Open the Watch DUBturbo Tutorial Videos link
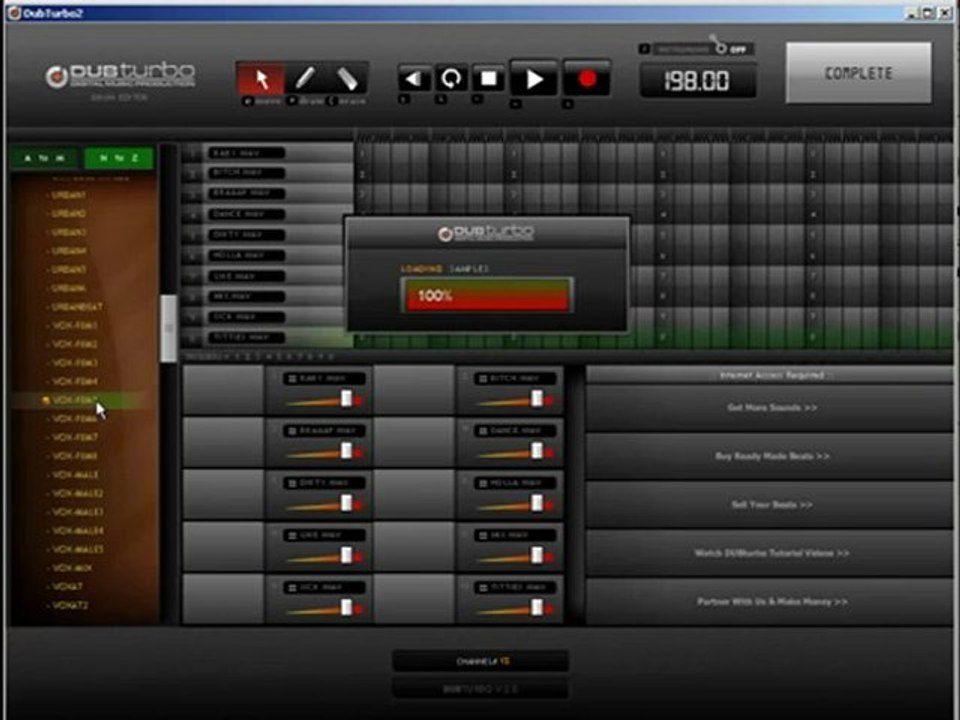The width and height of the screenshot is (960, 720). [770, 553]
